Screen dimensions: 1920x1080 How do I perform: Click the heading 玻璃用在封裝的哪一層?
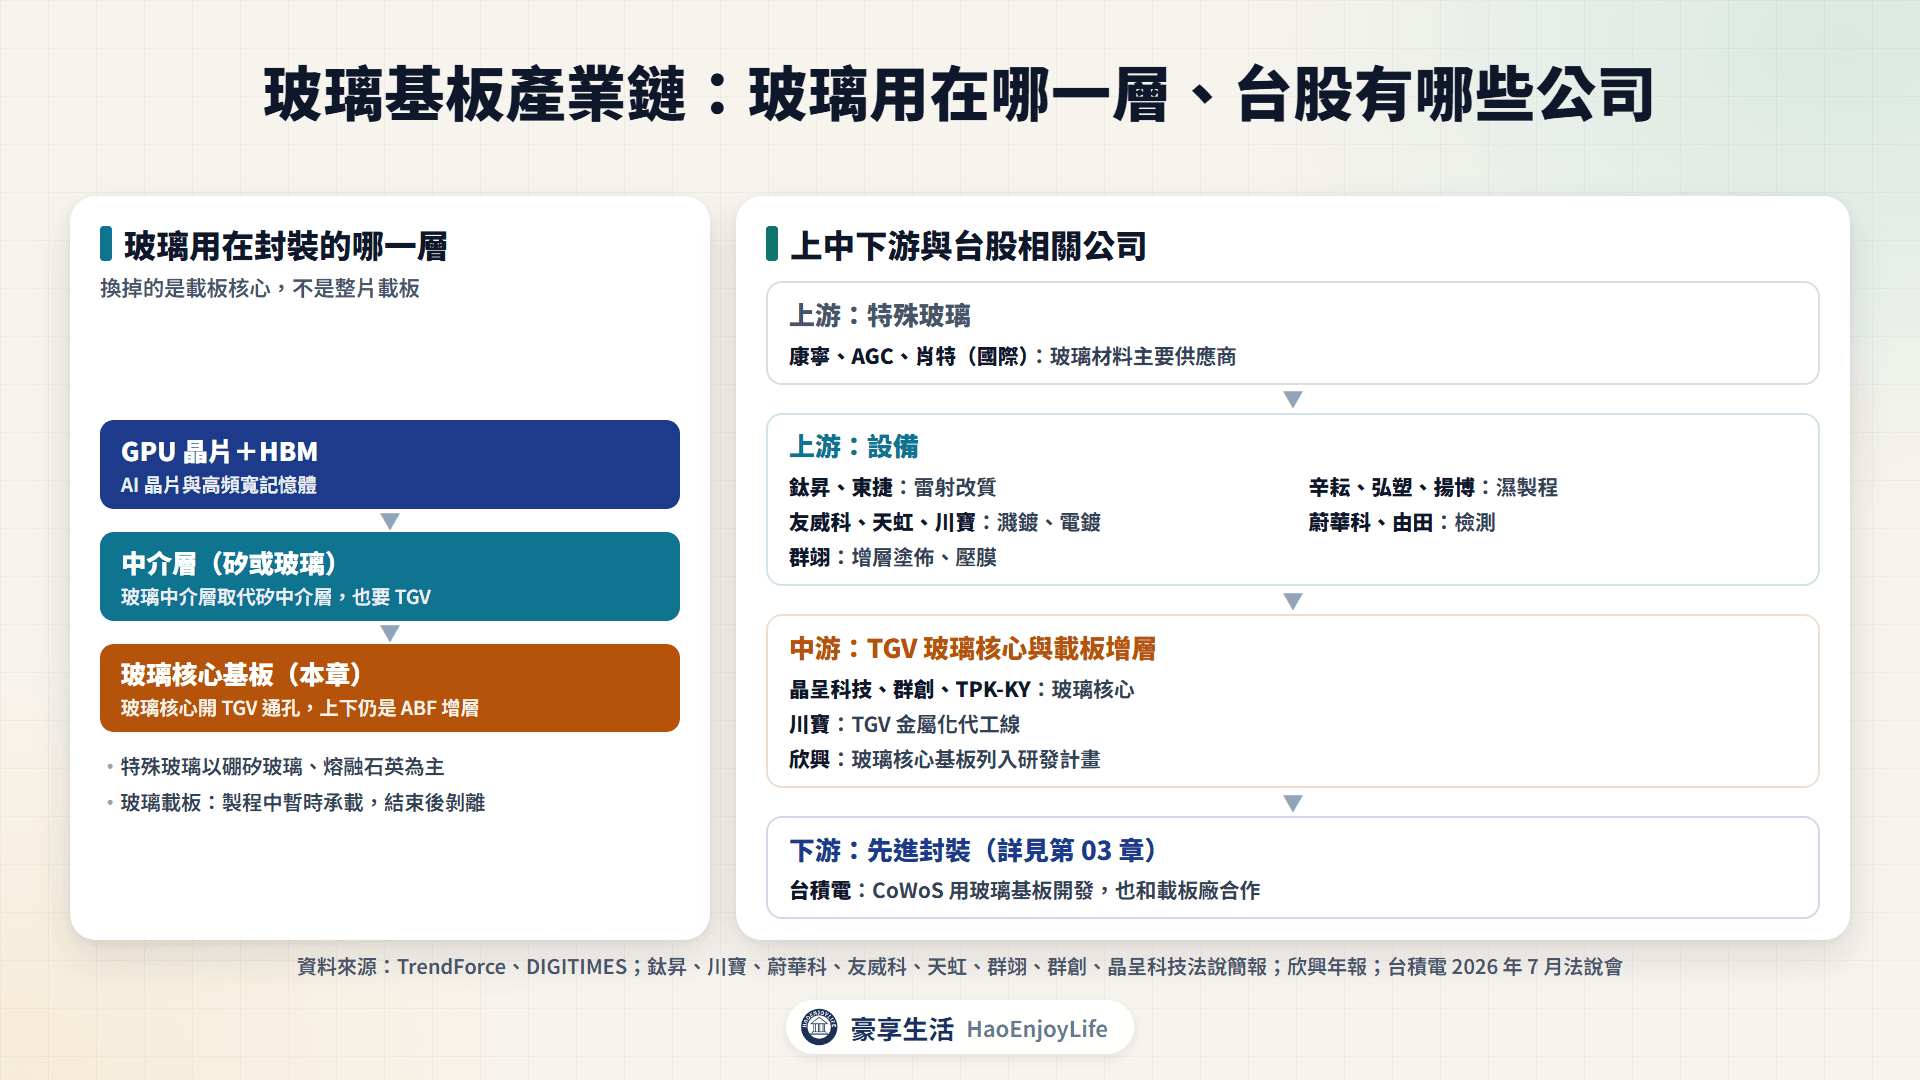pyautogui.click(x=285, y=246)
